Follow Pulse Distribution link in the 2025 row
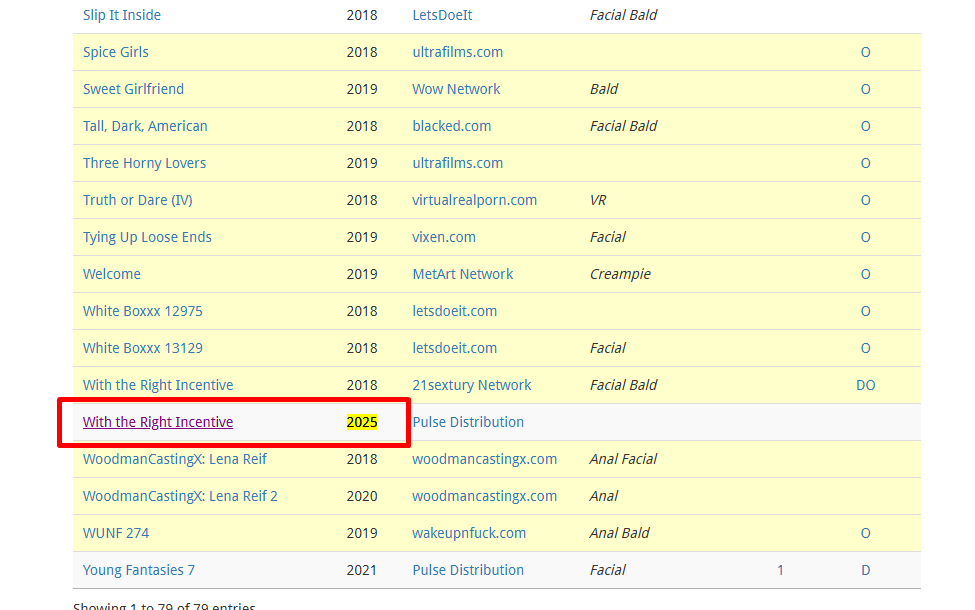Screen dimensions: 975x610 click(x=468, y=422)
